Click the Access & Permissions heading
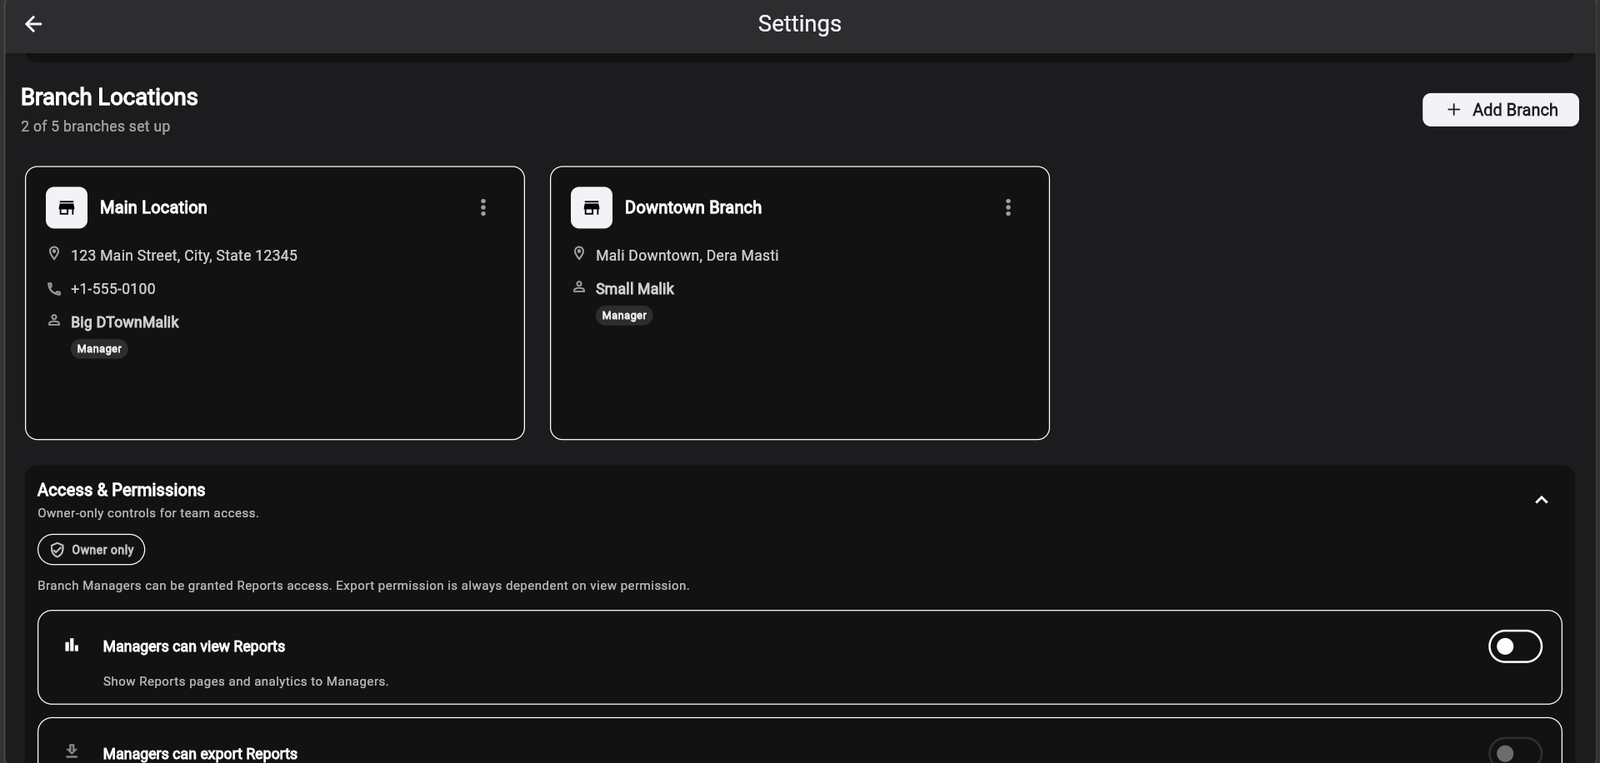The width and height of the screenshot is (1600, 763). 121,490
